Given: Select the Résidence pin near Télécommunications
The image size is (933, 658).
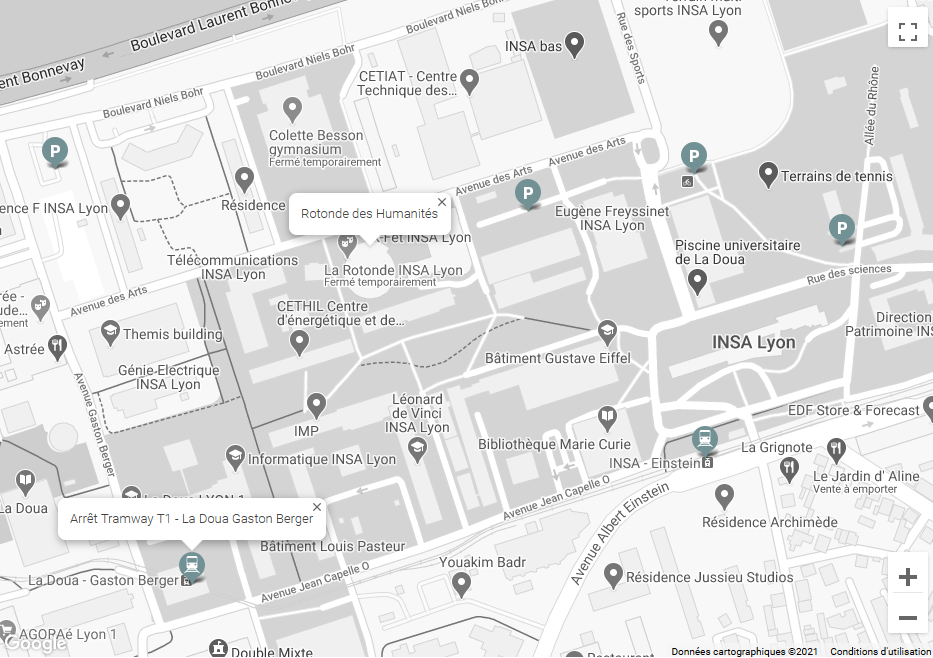Looking at the screenshot, I should (x=244, y=178).
